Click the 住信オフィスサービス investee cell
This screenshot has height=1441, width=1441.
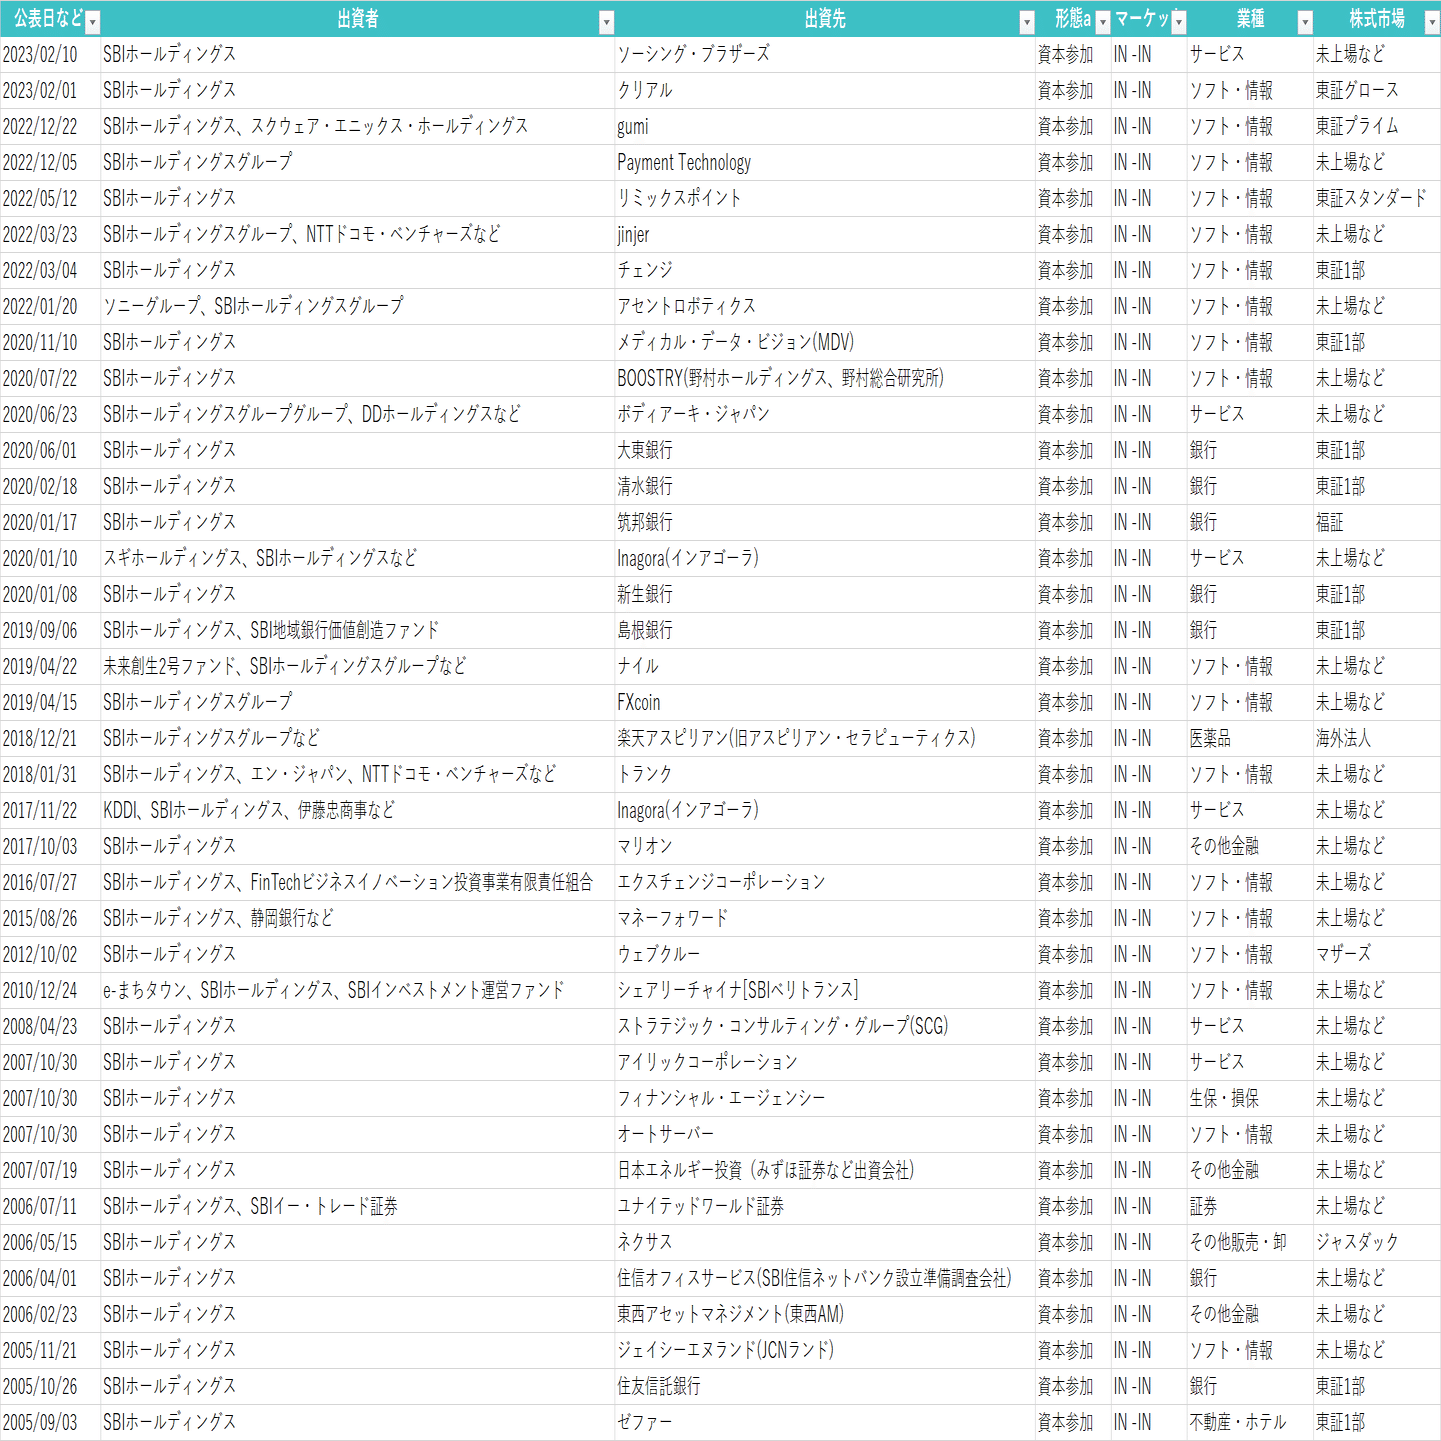click(825, 1279)
